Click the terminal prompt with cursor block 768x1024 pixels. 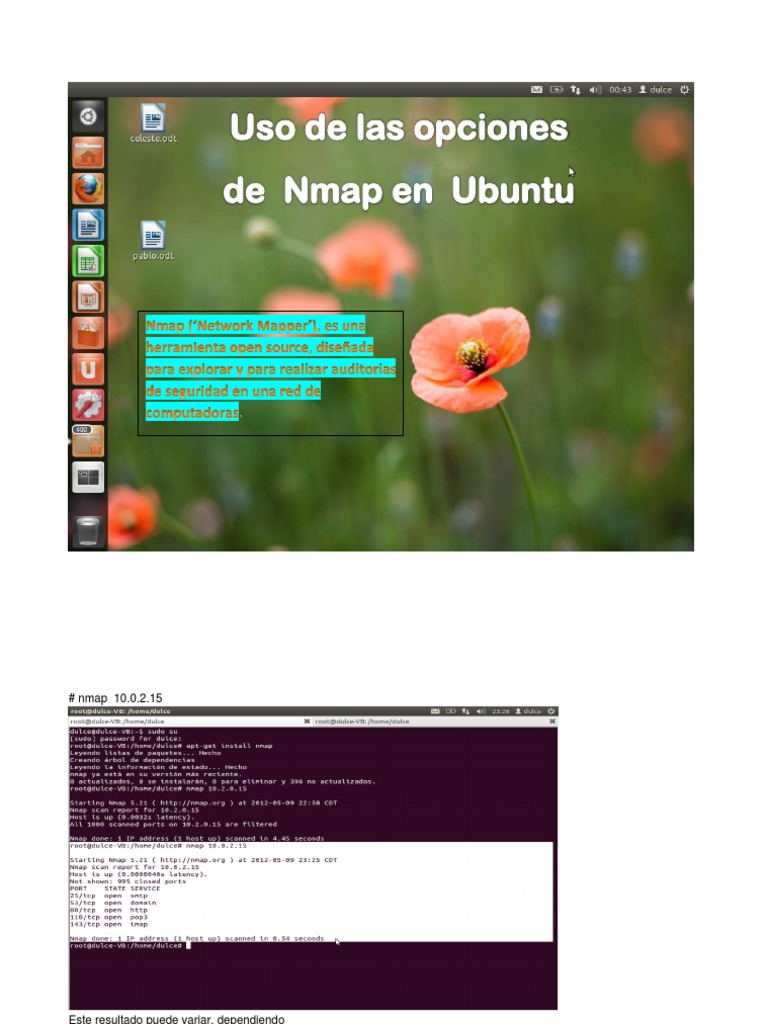click(130, 946)
